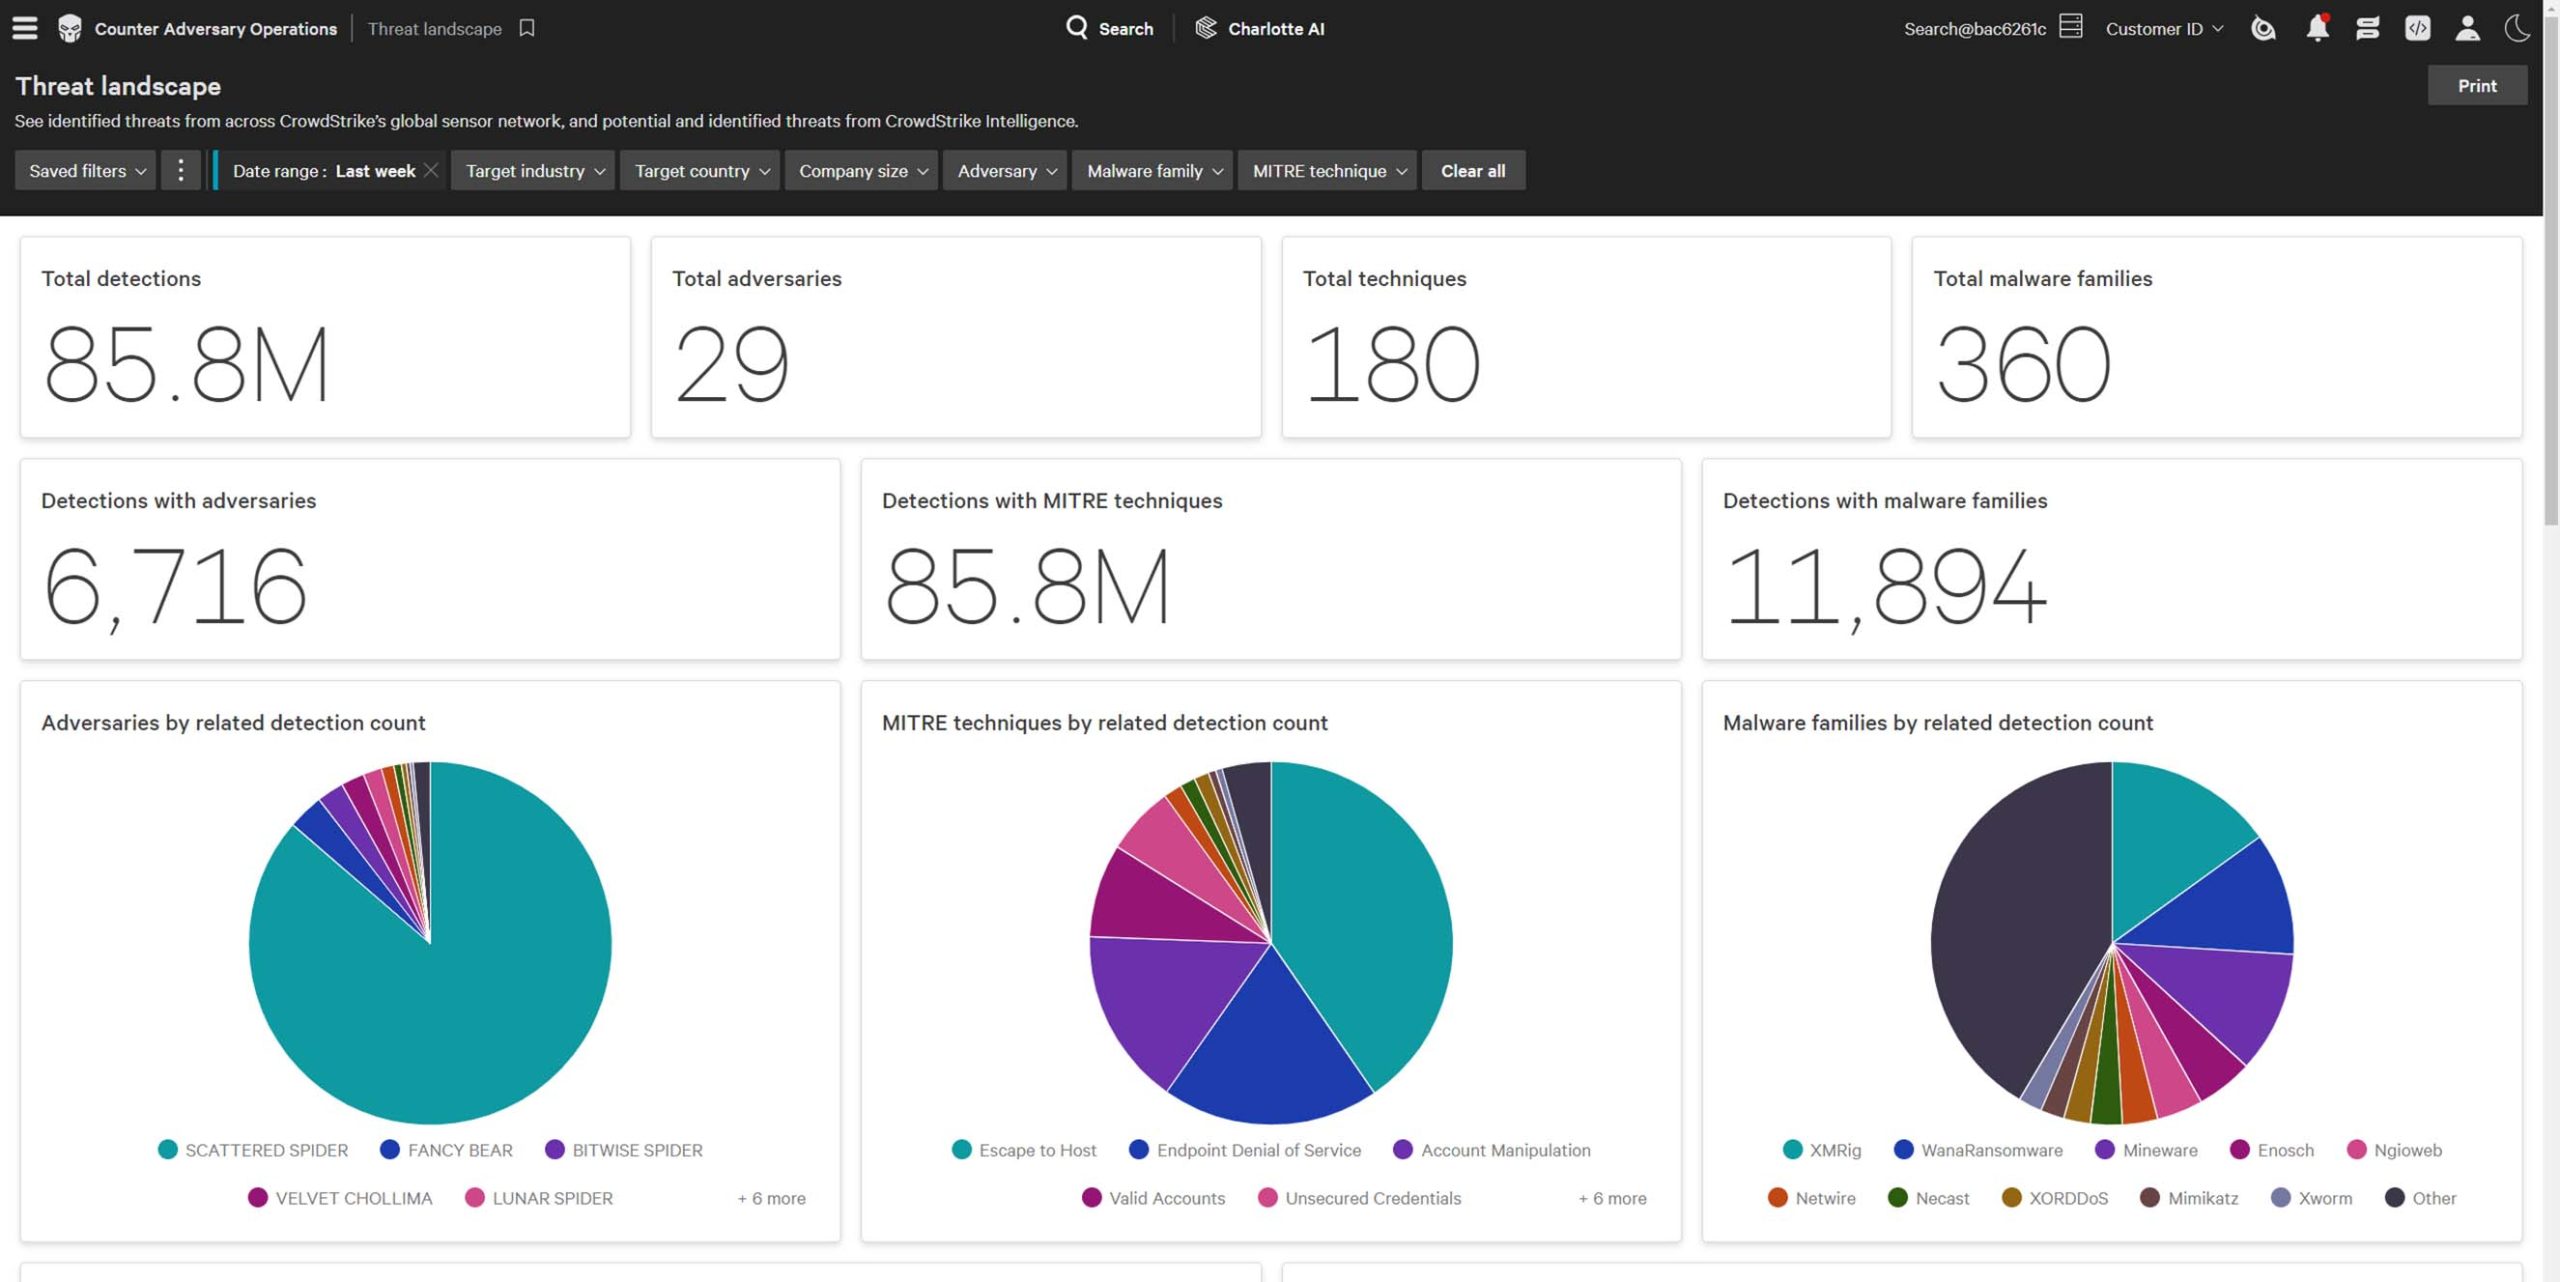Click the Search magnifier icon
Viewport: 2560px width, 1282px height.
point(1076,28)
